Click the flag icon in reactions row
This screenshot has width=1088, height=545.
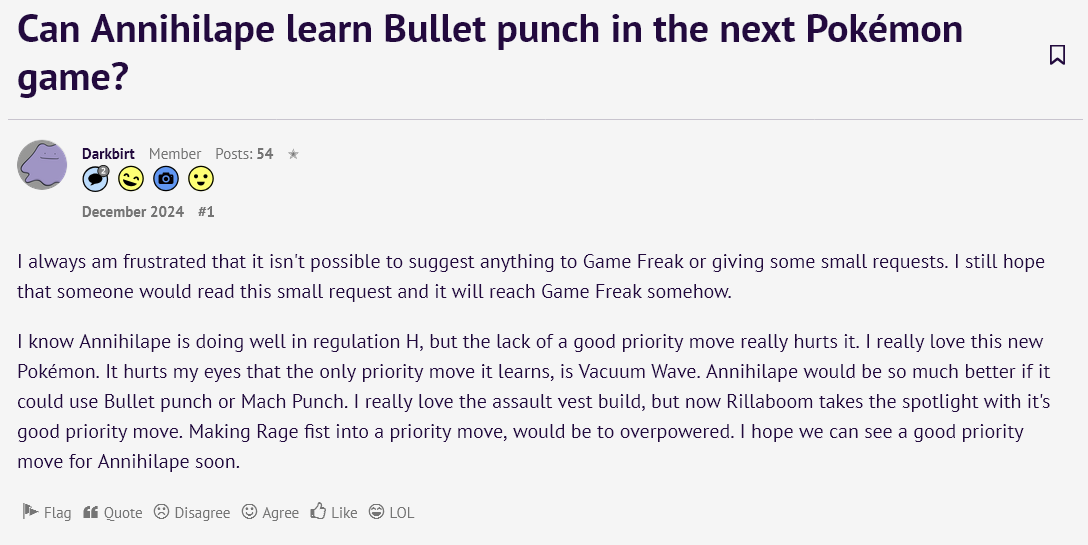[30, 512]
